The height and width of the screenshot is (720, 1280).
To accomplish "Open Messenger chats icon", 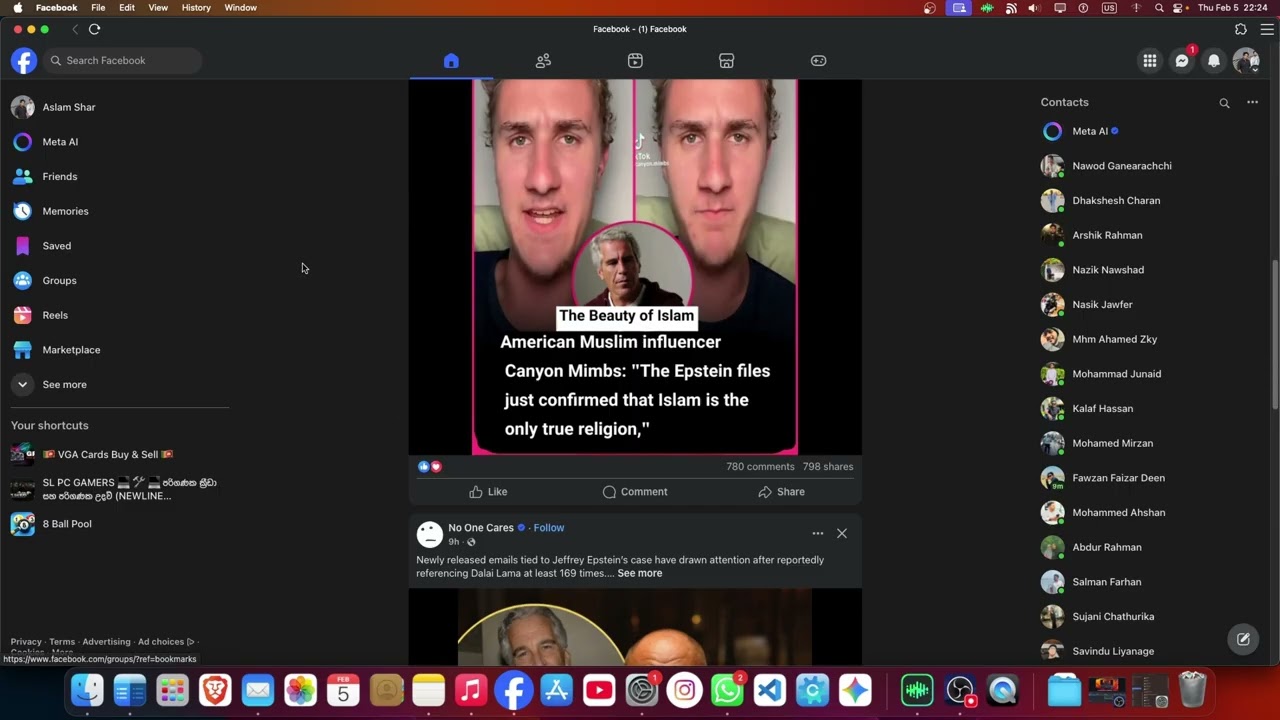I will [1182, 61].
